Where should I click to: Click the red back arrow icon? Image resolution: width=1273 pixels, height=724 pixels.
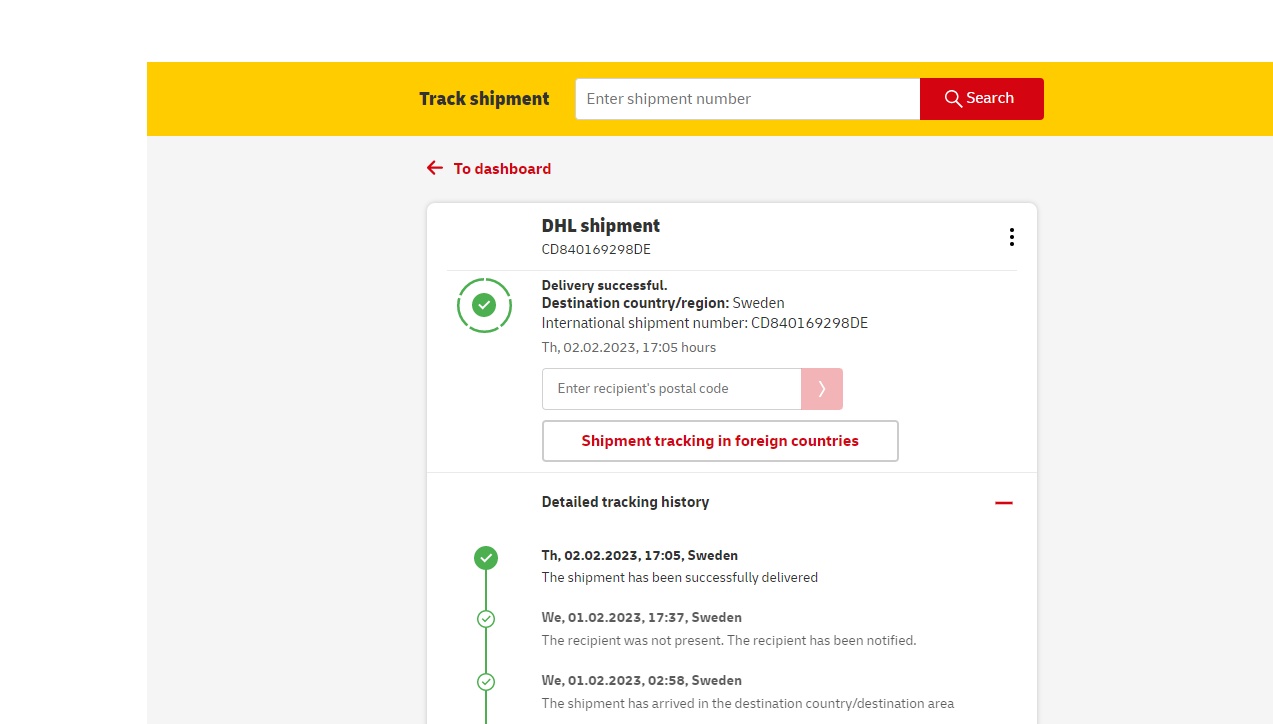(435, 168)
